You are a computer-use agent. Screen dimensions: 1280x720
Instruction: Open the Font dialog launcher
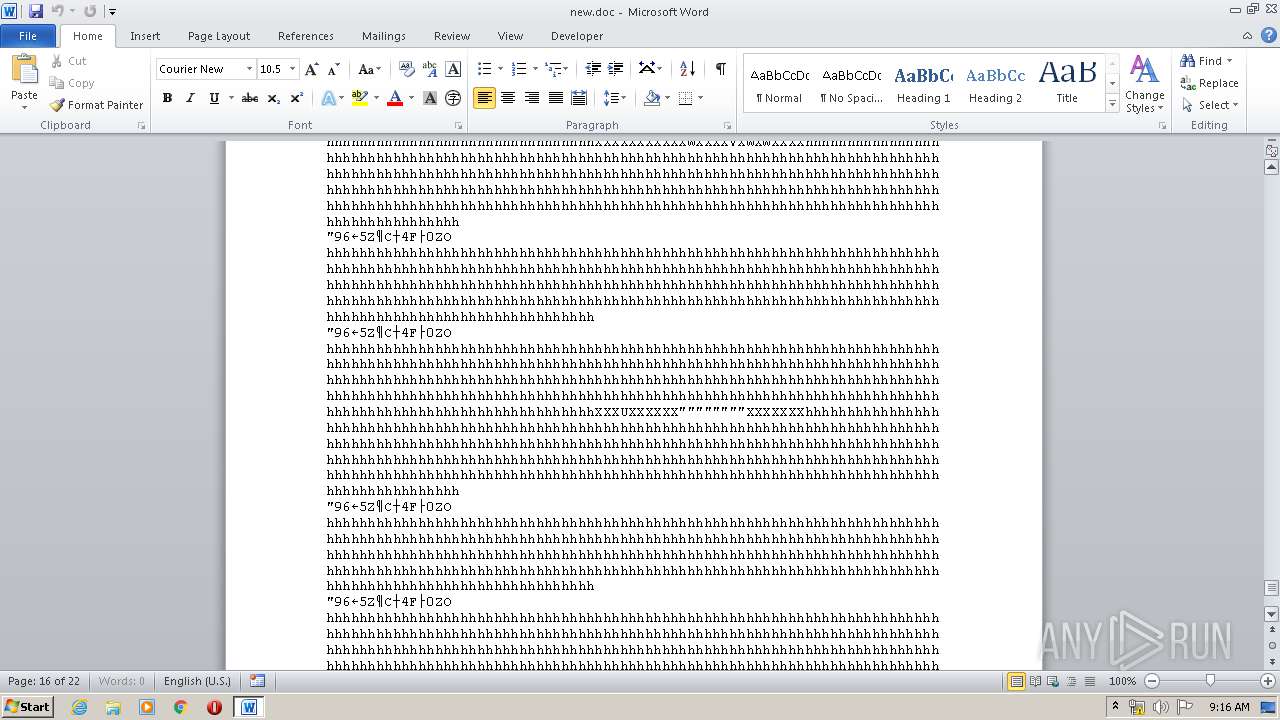(x=458, y=126)
